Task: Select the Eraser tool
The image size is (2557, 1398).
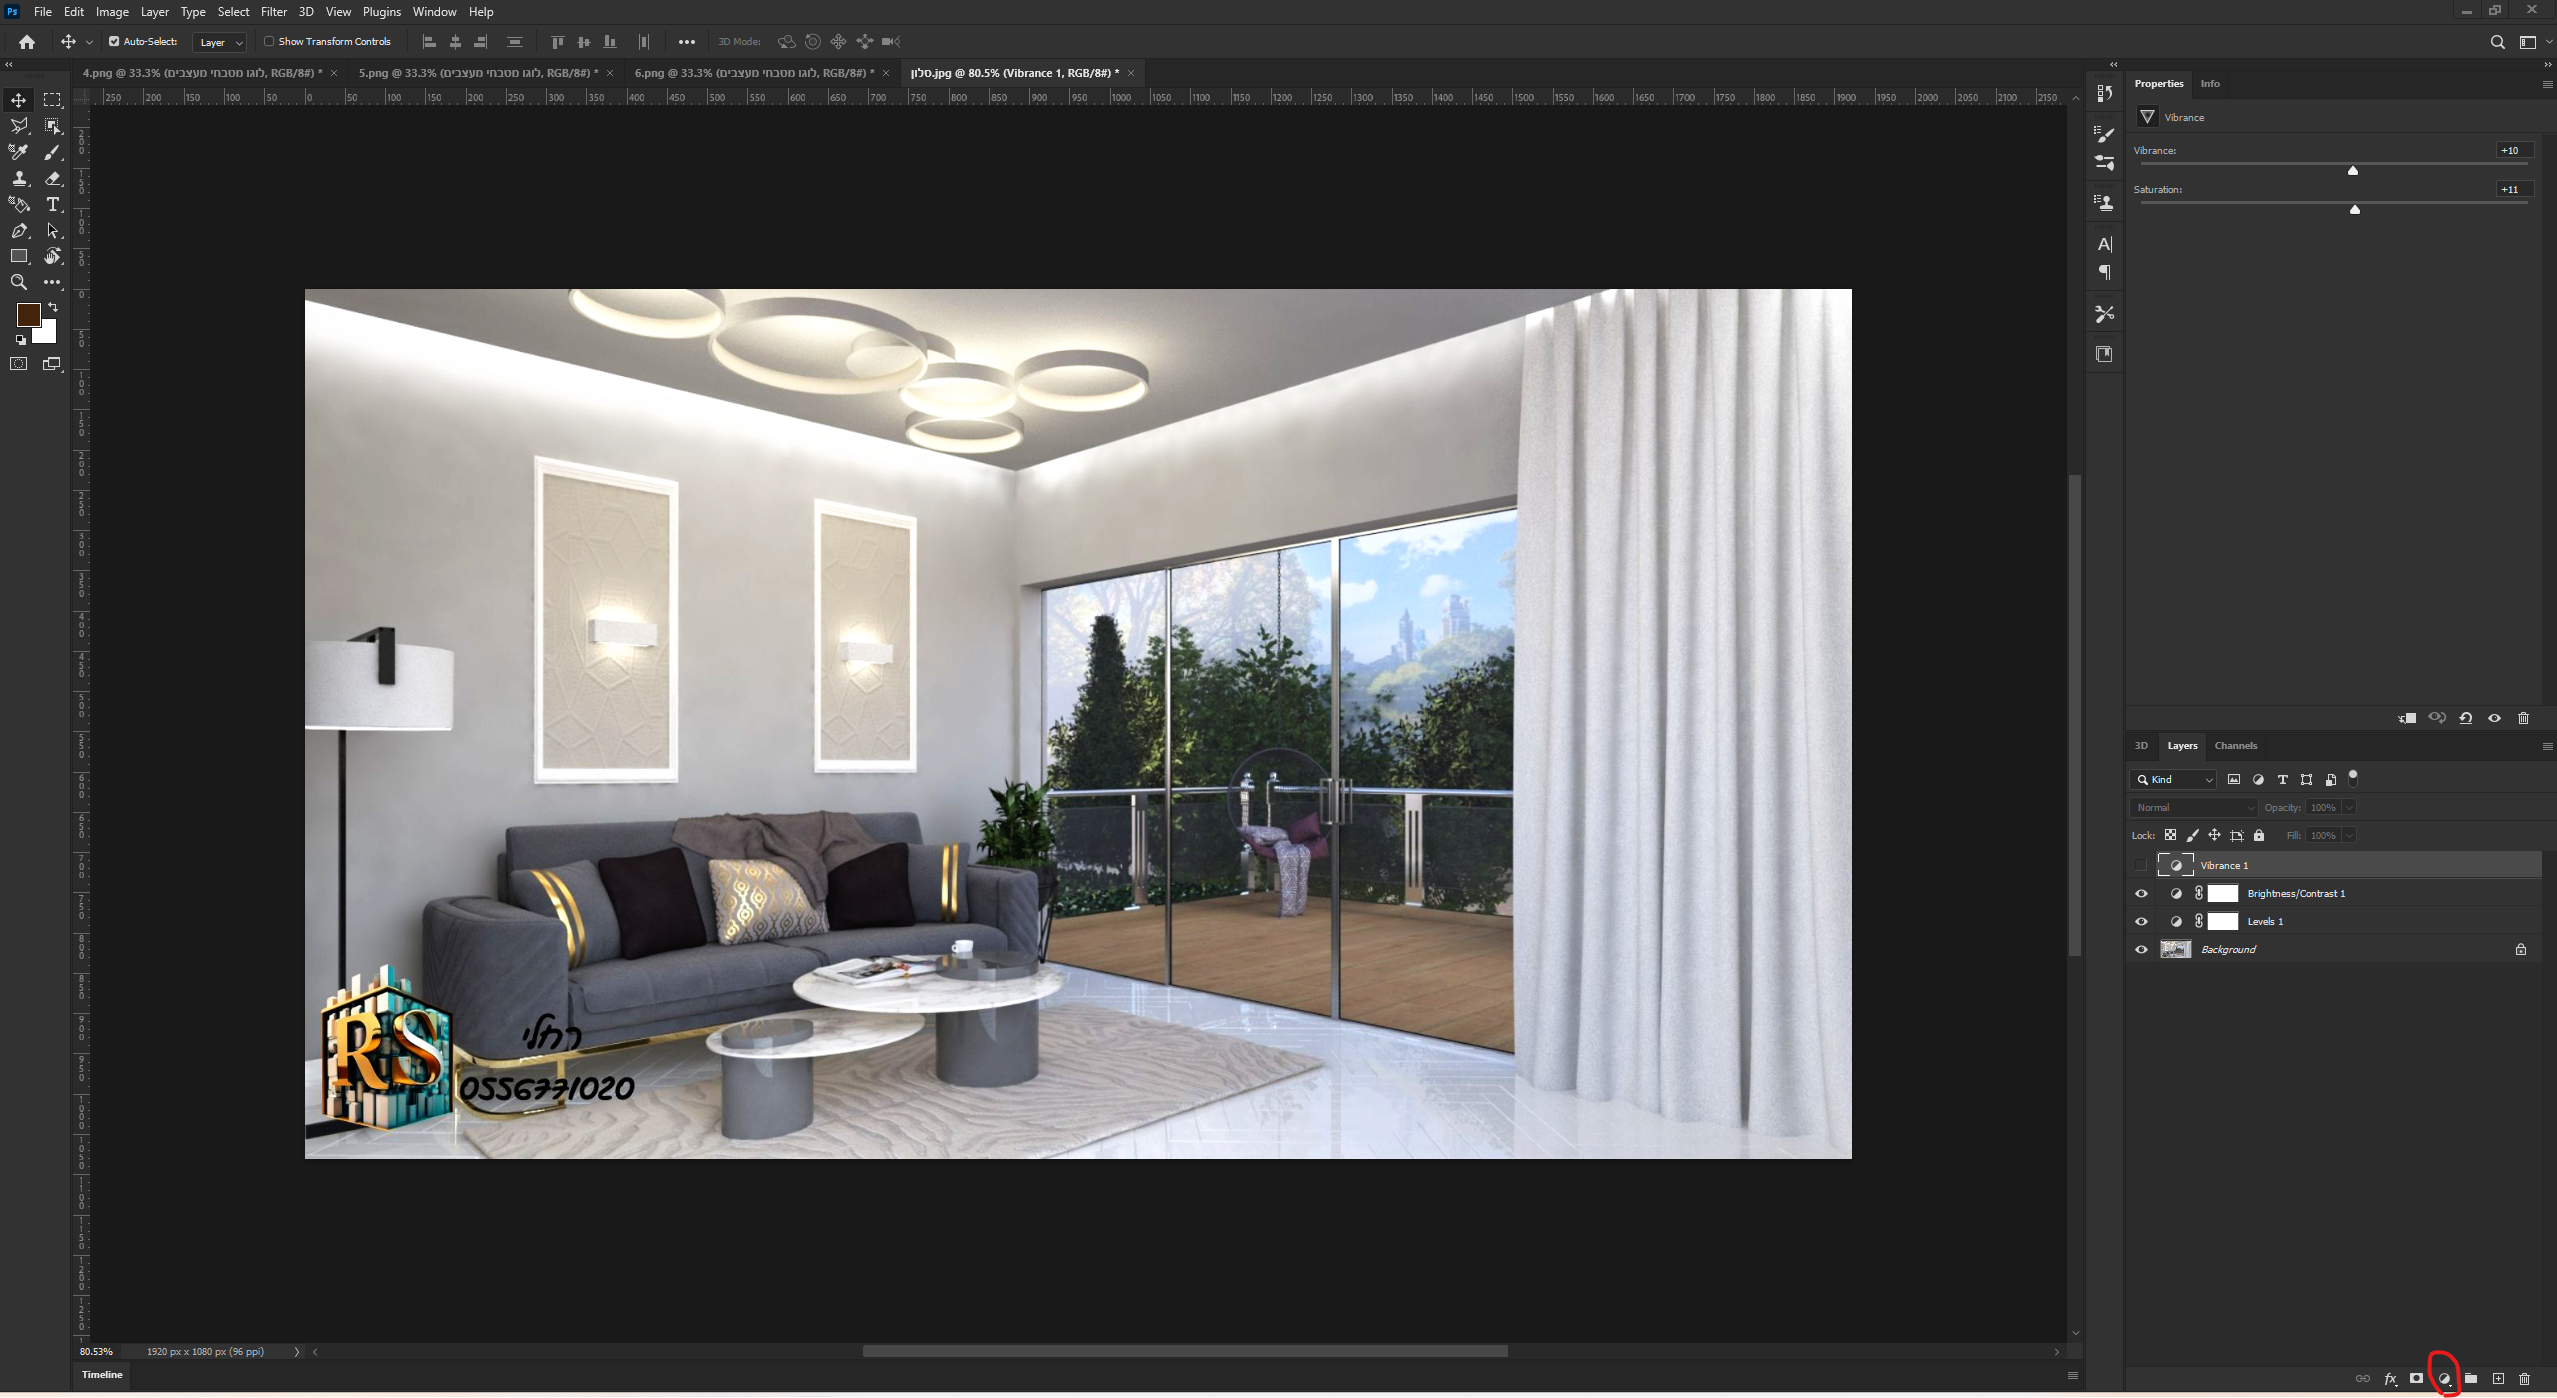Action: [53, 179]
